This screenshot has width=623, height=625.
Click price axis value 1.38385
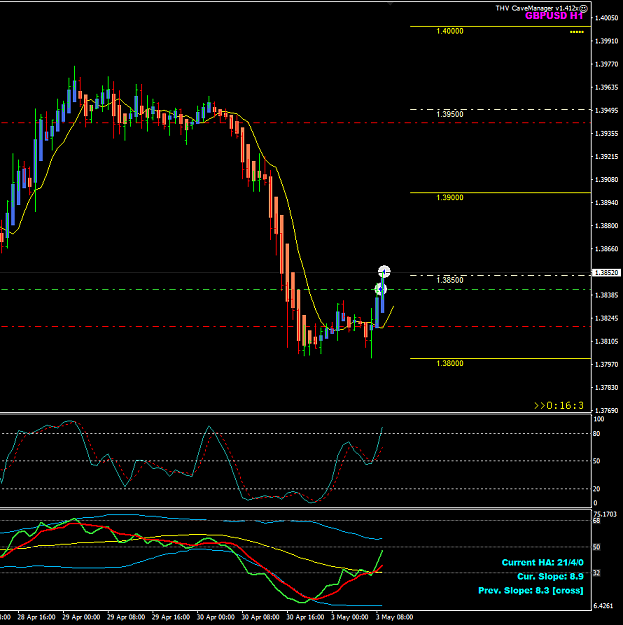pos(606,295)
